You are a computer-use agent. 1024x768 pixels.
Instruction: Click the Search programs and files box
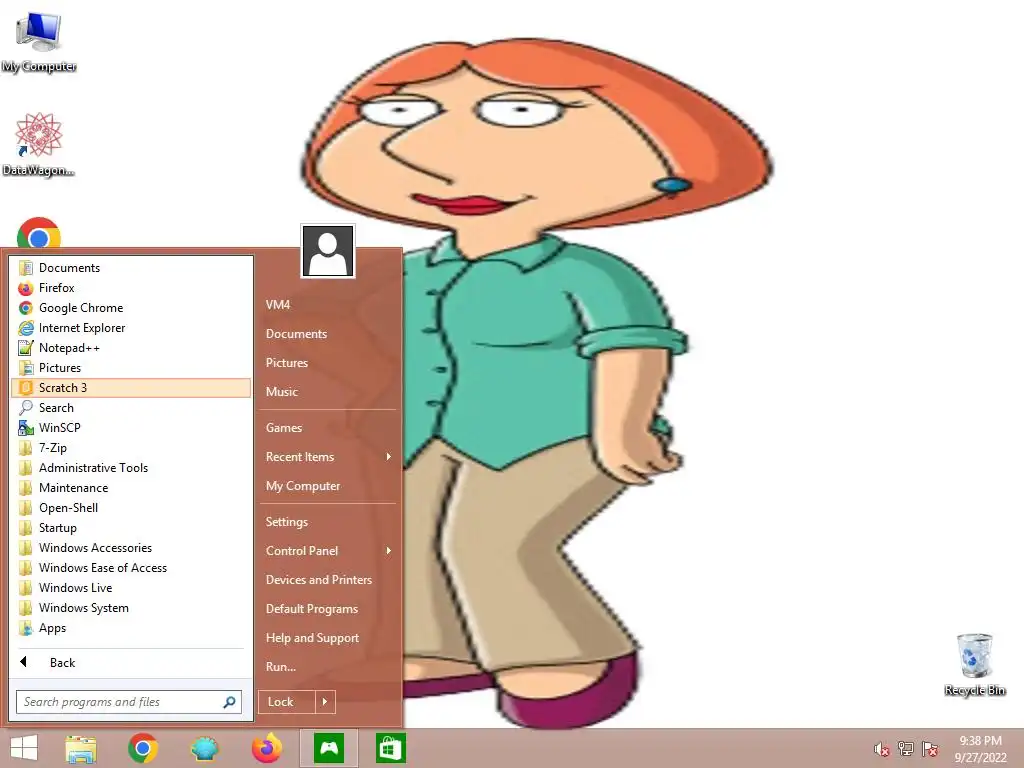tap(129, 702)
